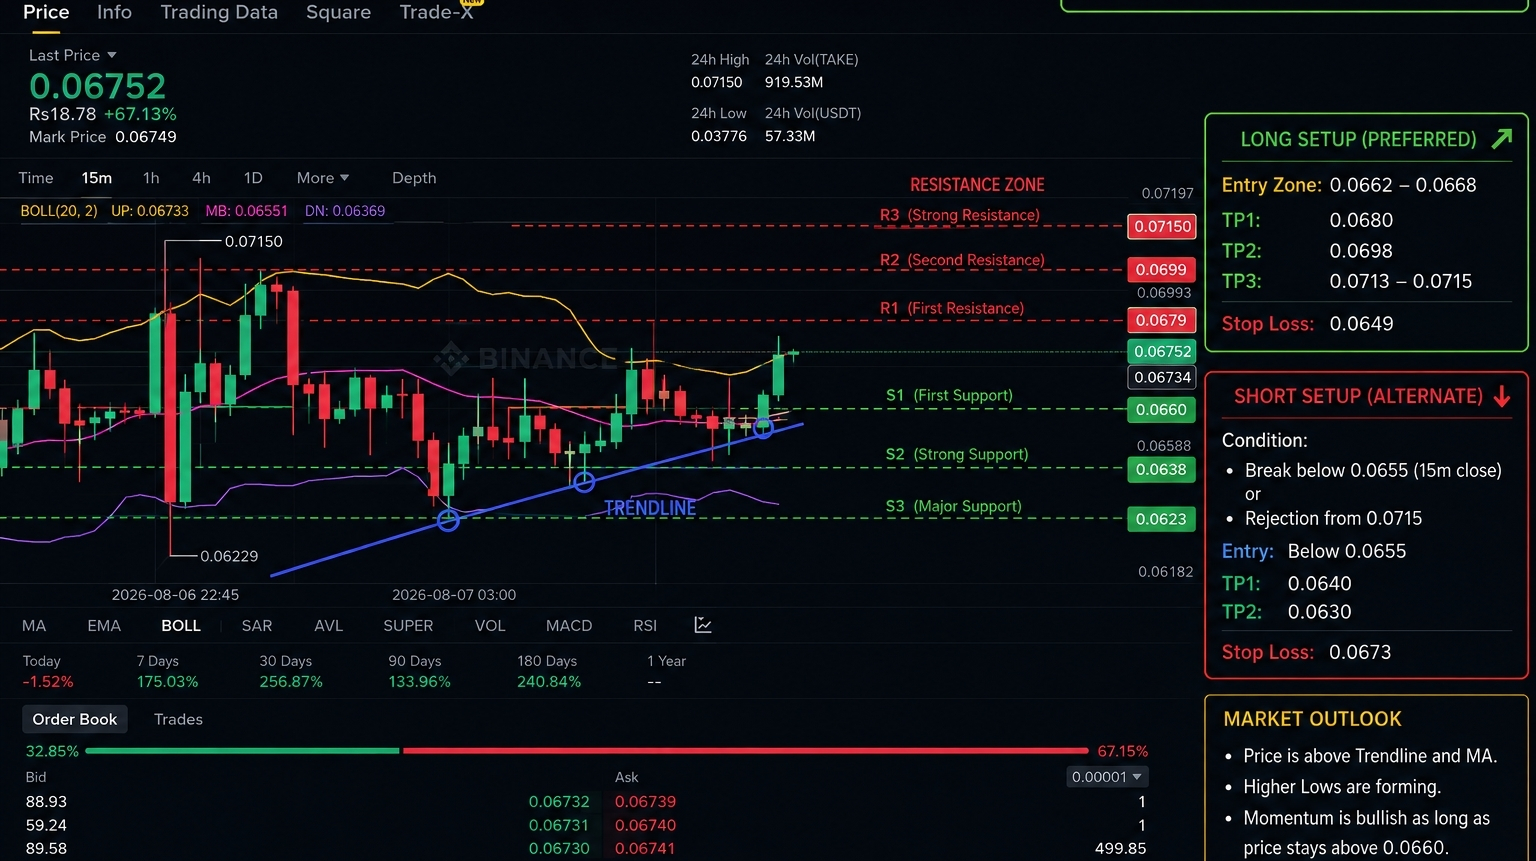Screen dimensions: 1536x861
Task: Switch to the Trades tab
Action: (x=178, y=719)
